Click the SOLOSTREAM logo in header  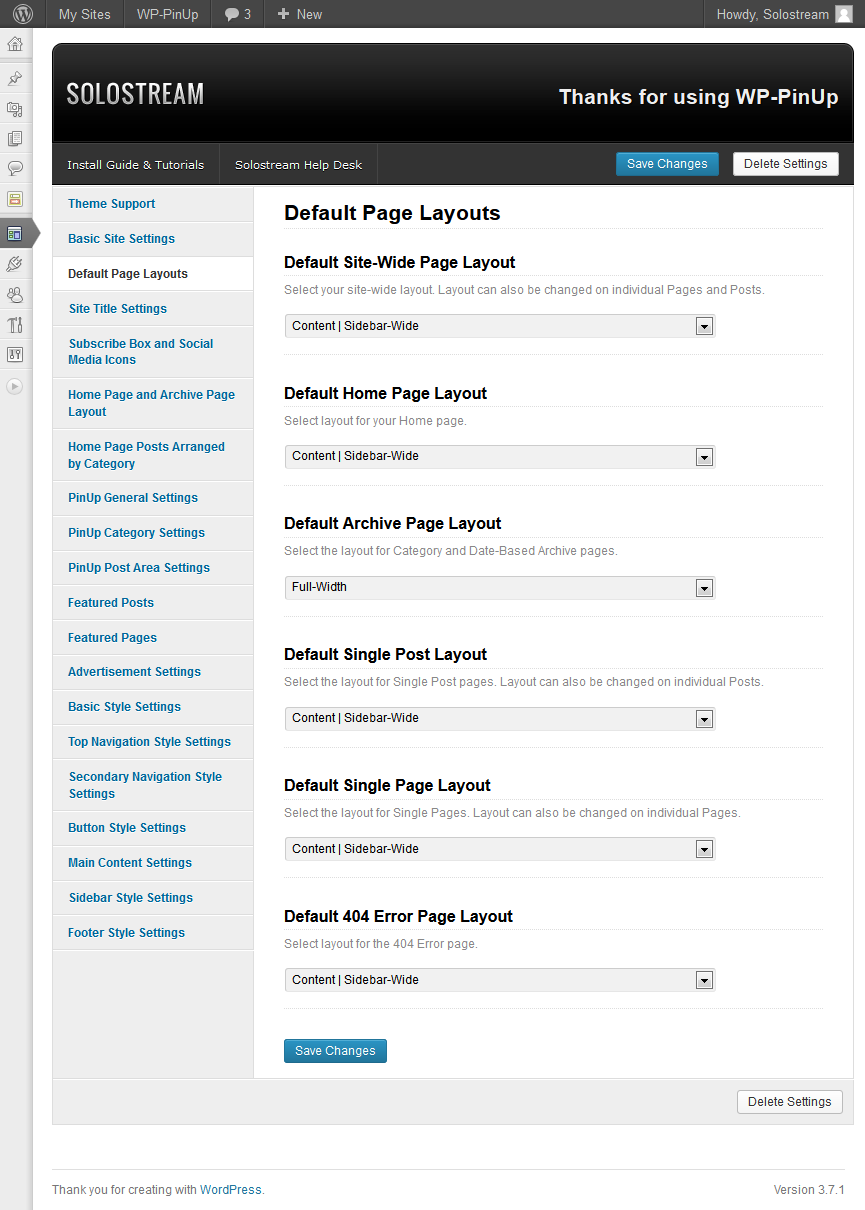point(135,94)
